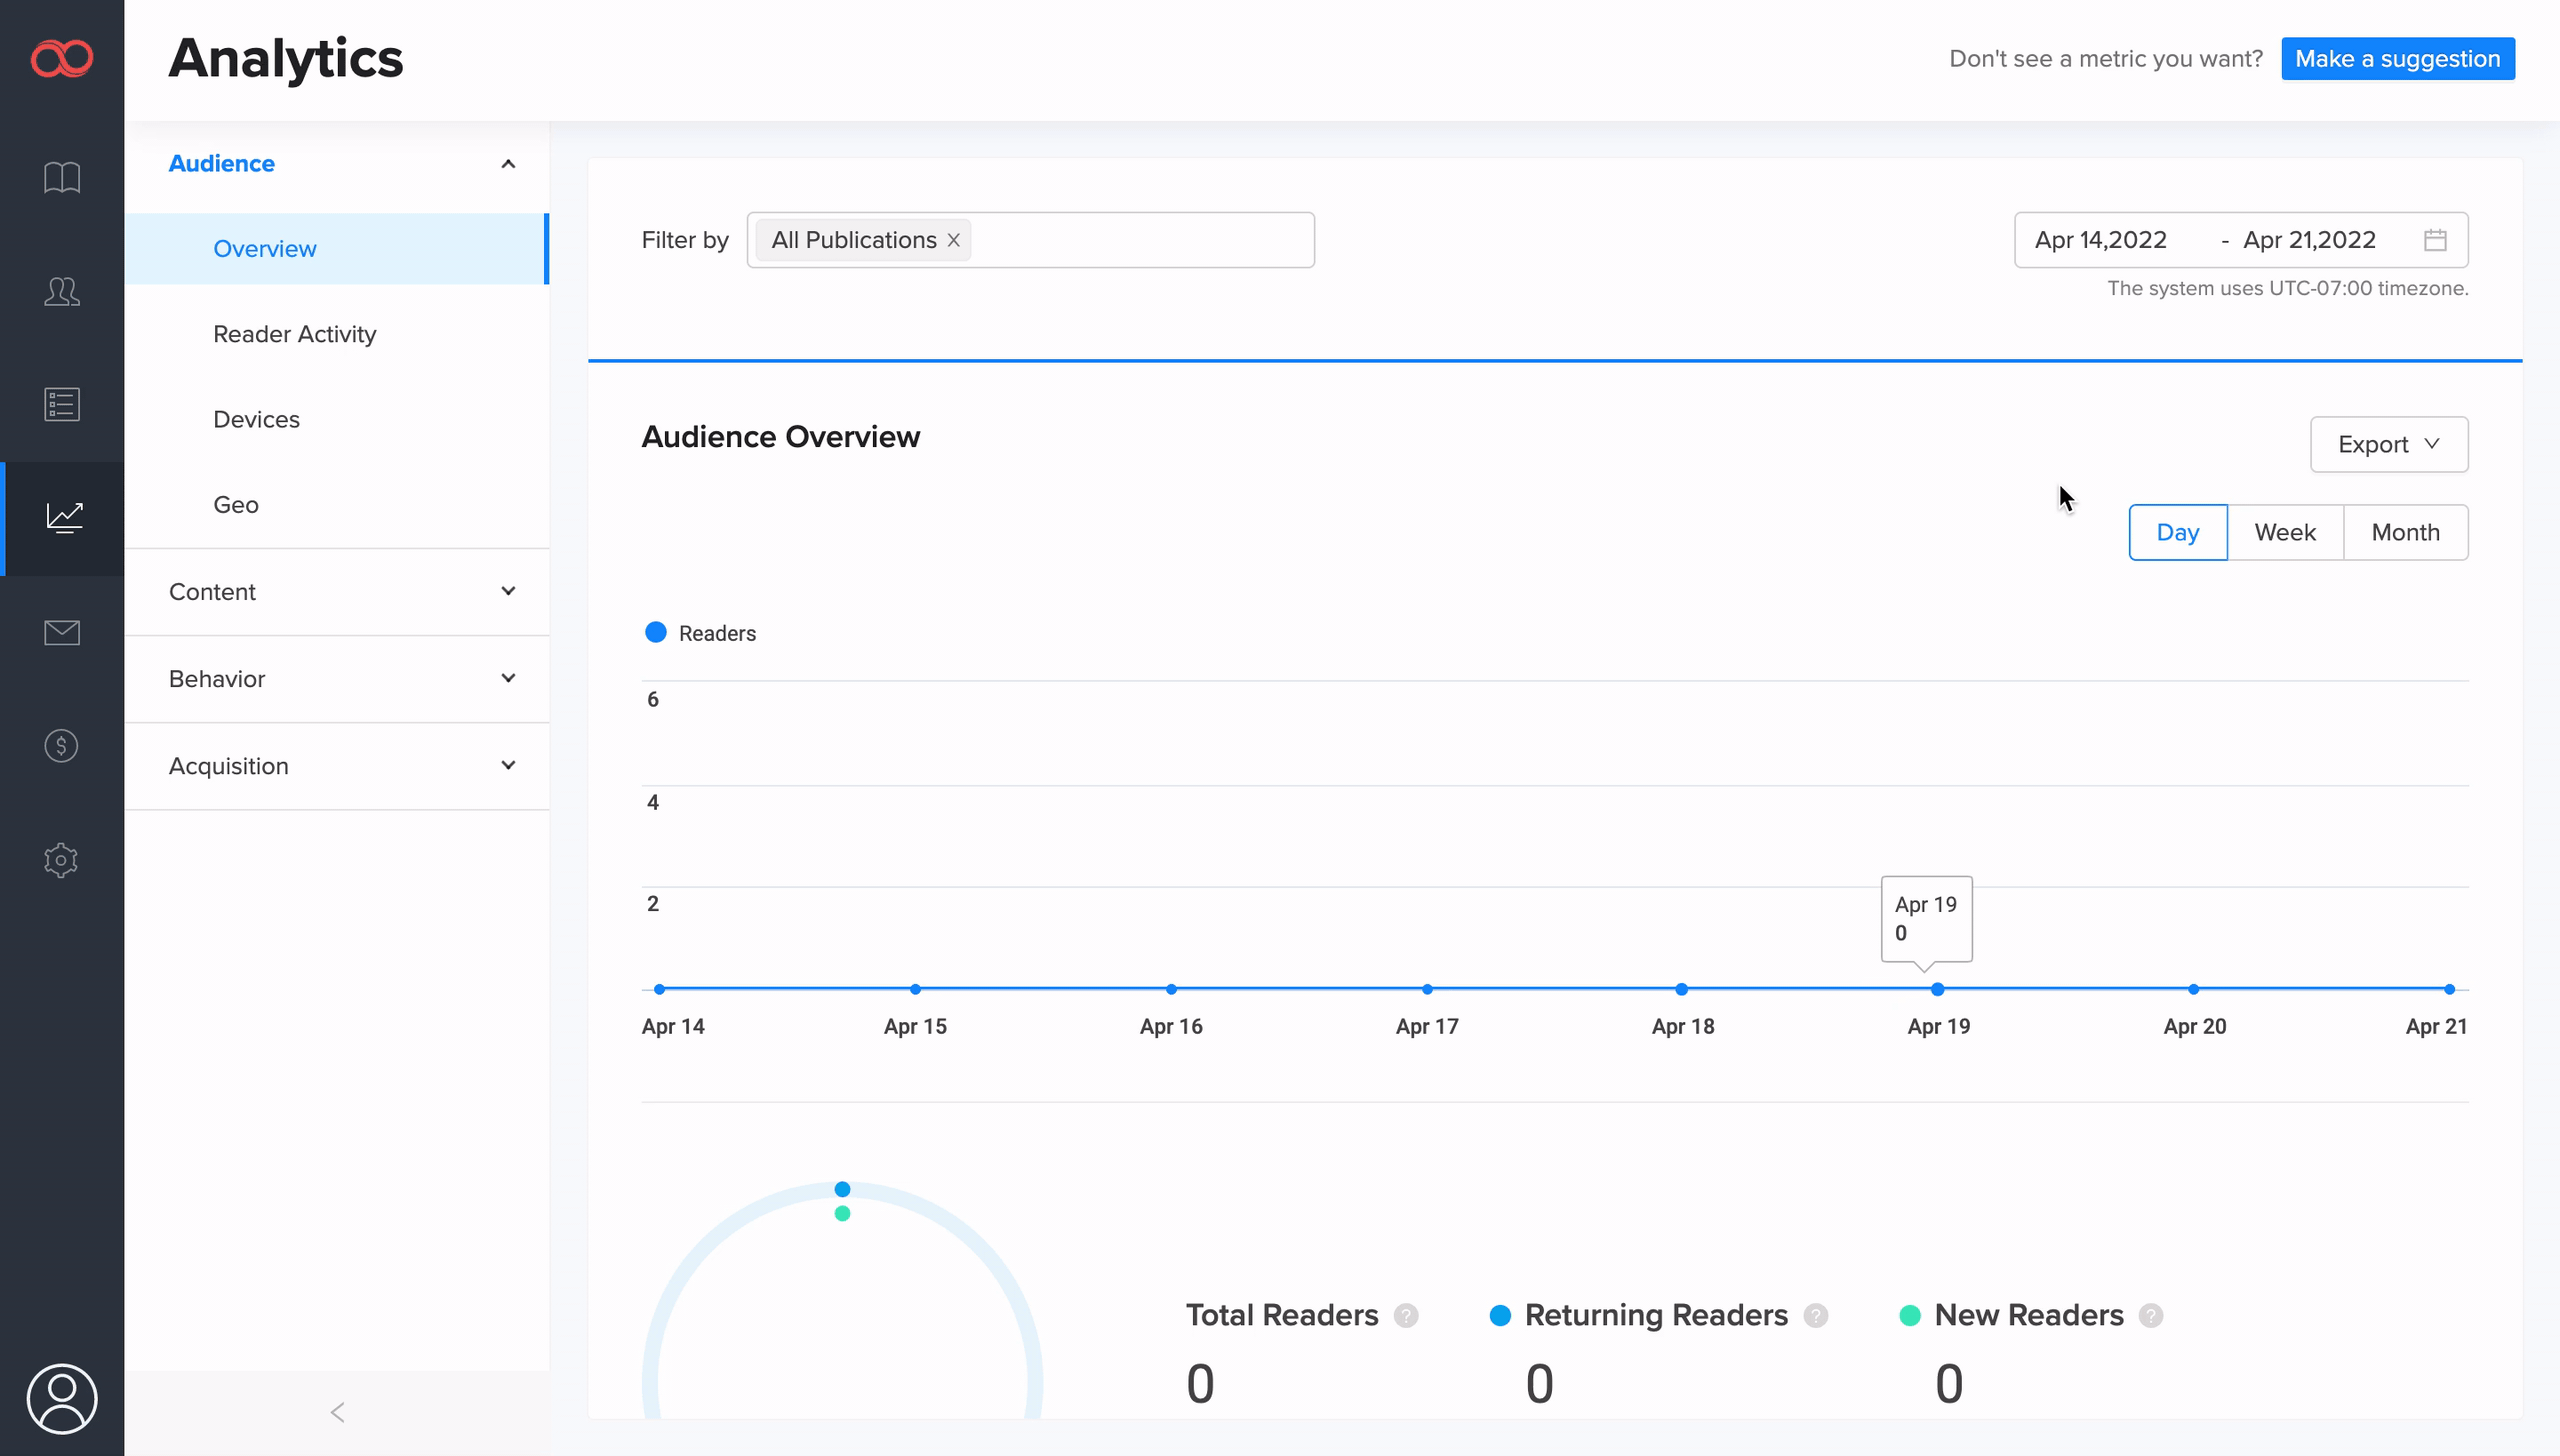Open the Devices menu item

pyautogui.click(x=256, y=419)
